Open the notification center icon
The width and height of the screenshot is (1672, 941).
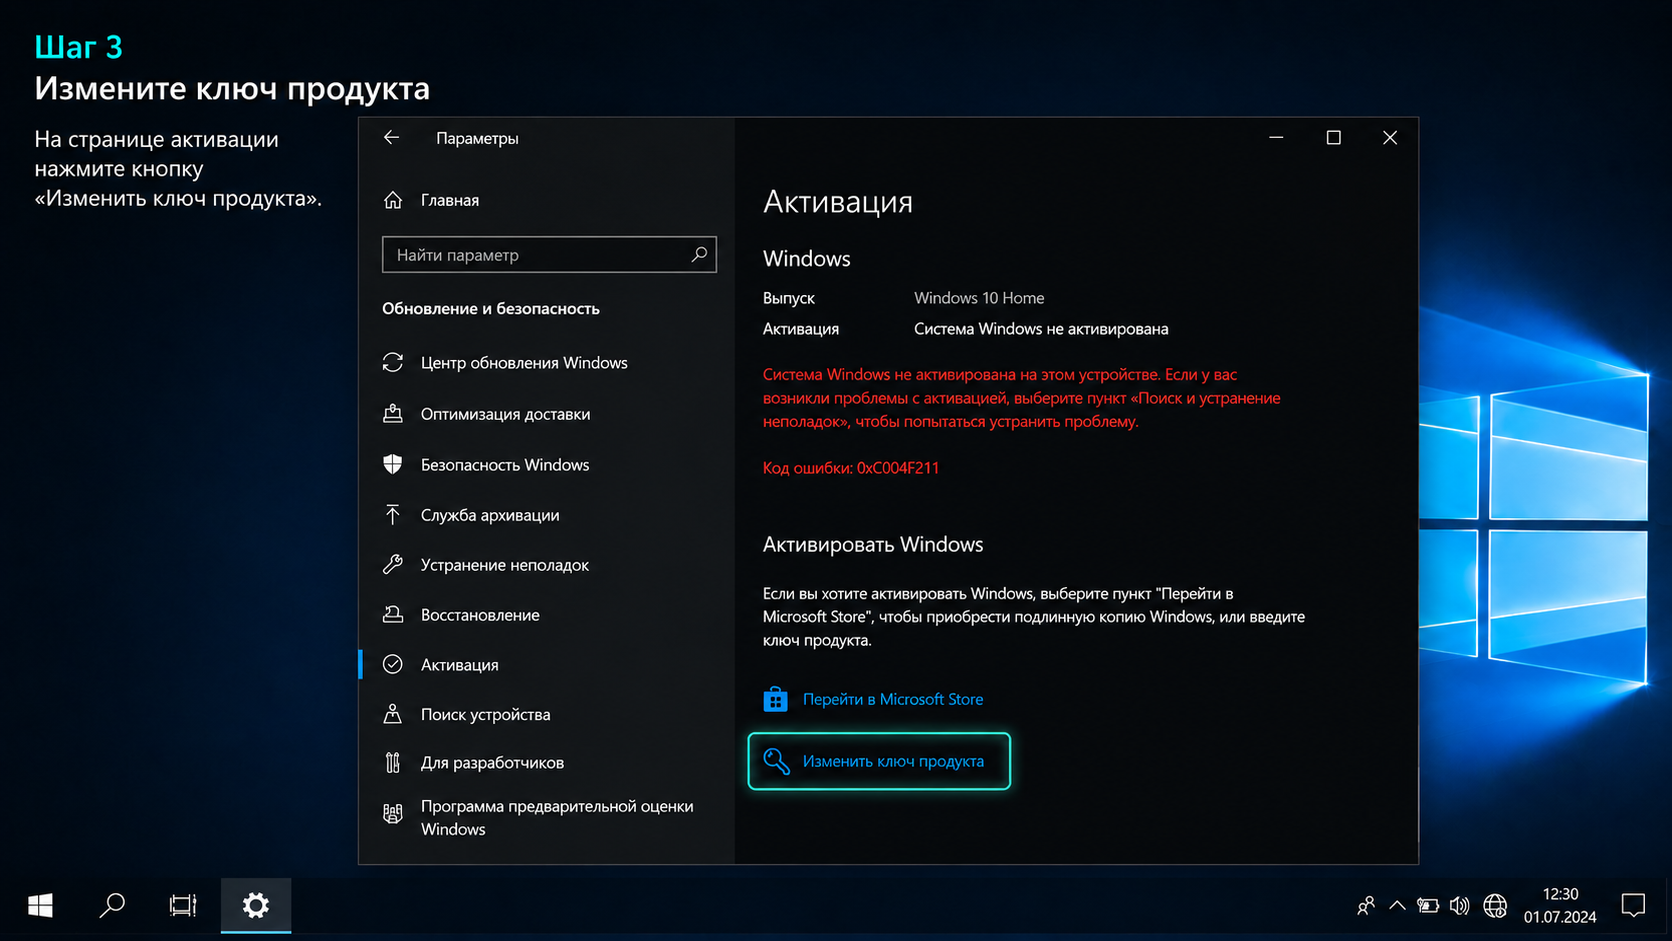(x=1633, y=906)
